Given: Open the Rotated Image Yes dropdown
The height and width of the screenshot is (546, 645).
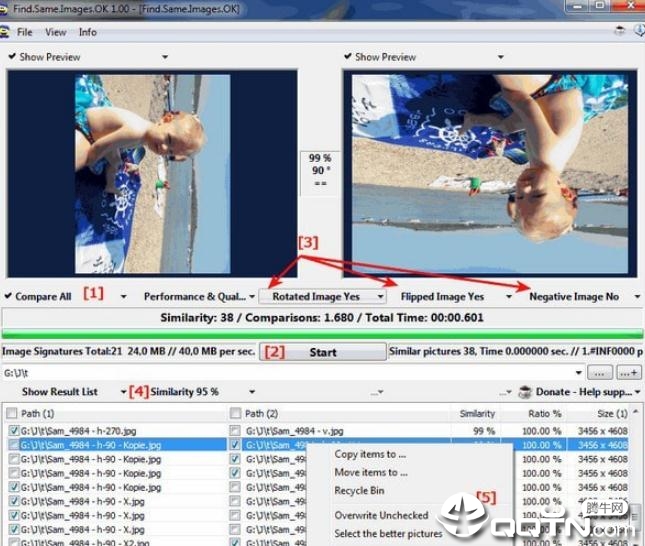Looking at the screenshot, I should tap(323, 296).
